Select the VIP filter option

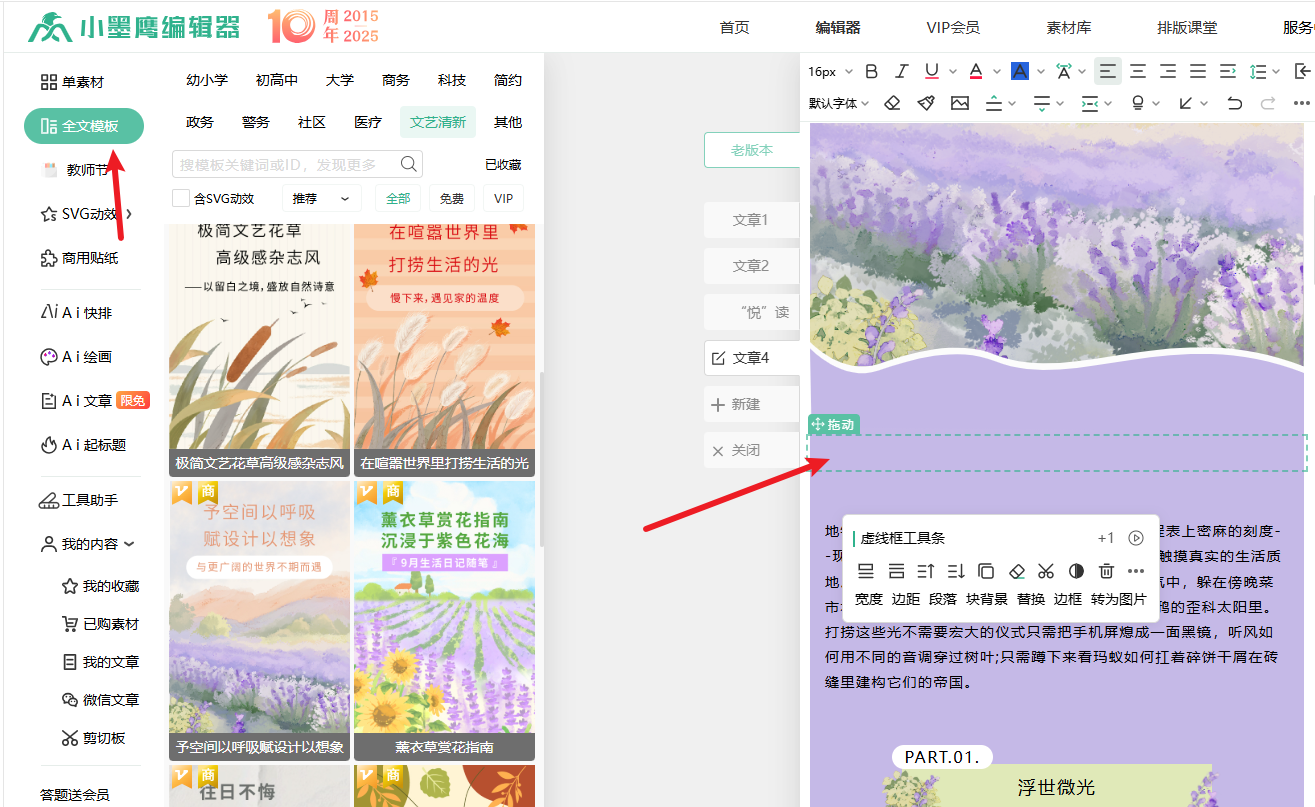[x=503, y=198]
